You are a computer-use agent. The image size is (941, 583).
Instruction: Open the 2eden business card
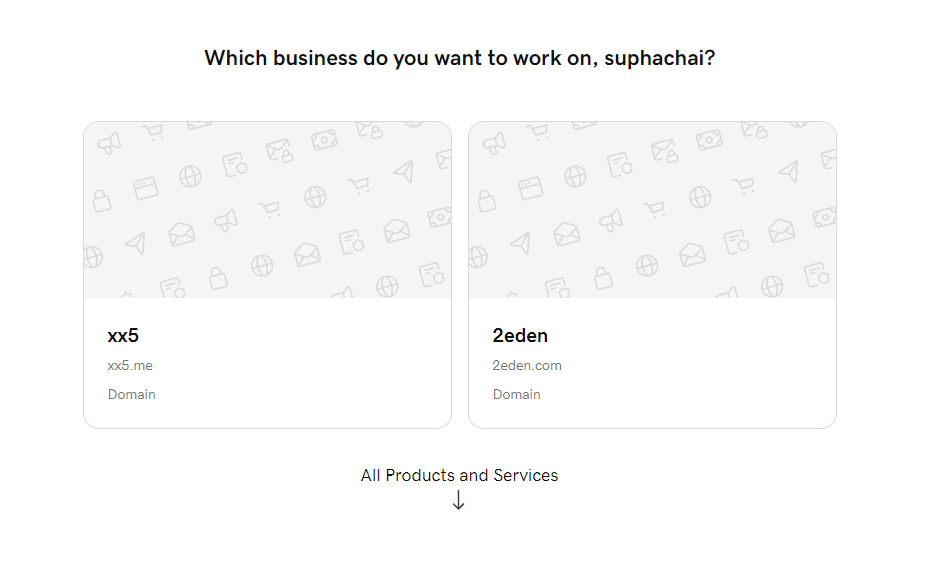(x=652, y=275)
